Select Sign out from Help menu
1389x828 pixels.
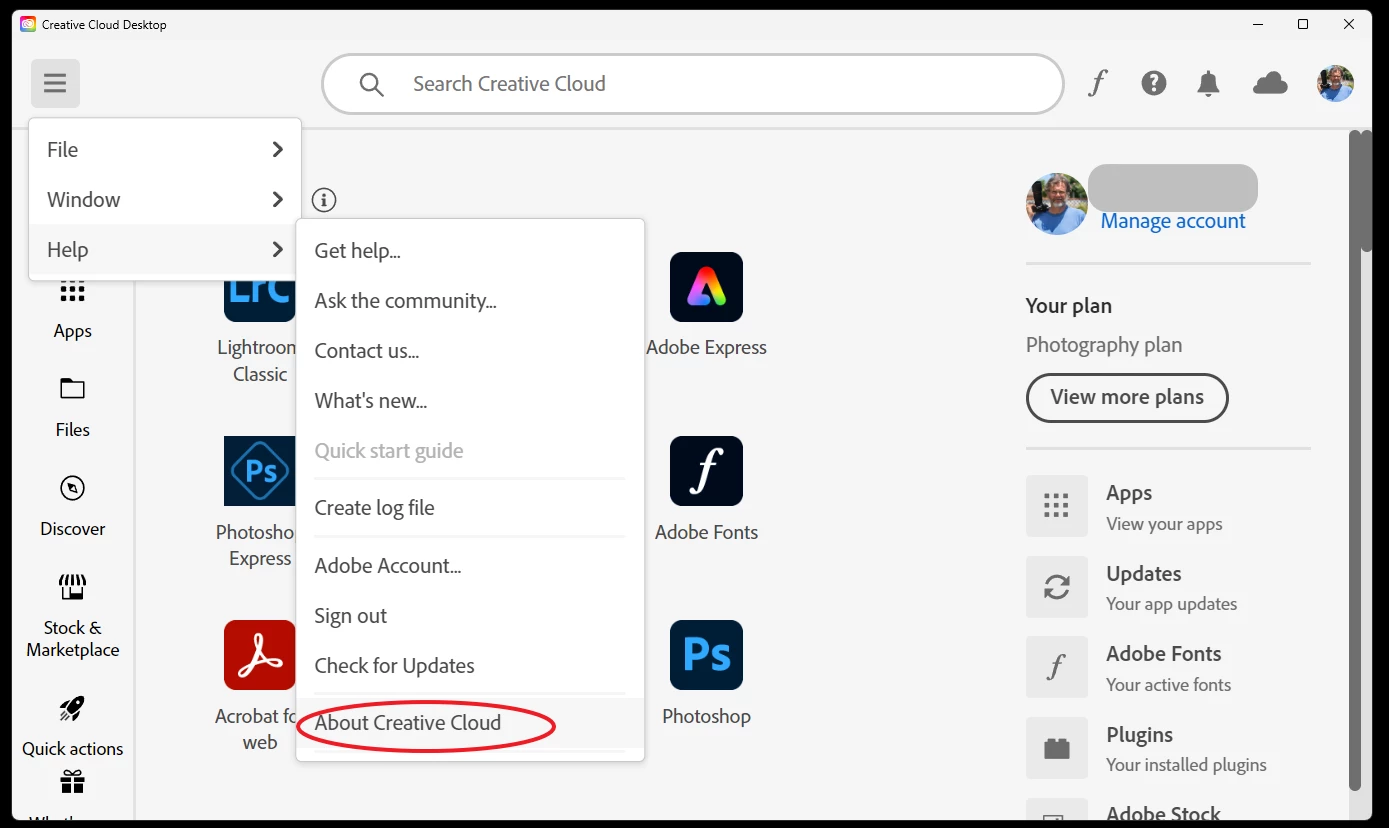tap(470, 616)
